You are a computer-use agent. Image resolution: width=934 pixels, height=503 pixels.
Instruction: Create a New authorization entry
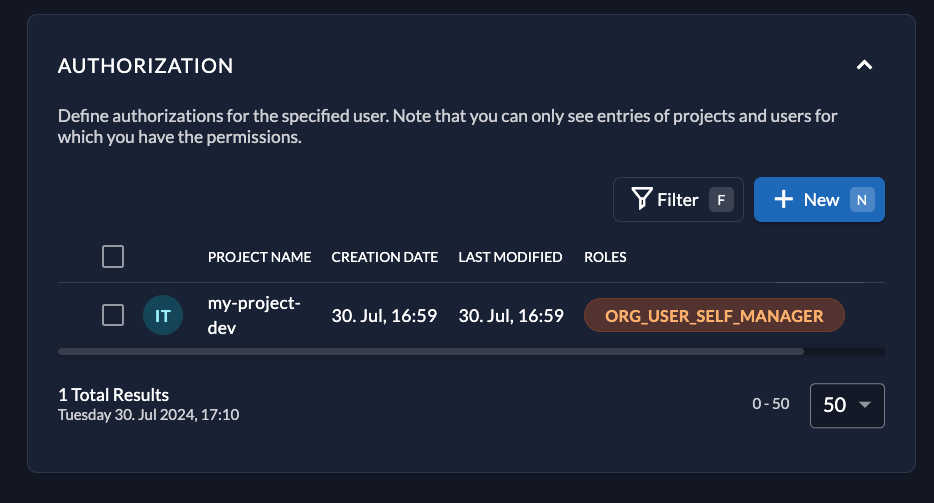point(819,200)
